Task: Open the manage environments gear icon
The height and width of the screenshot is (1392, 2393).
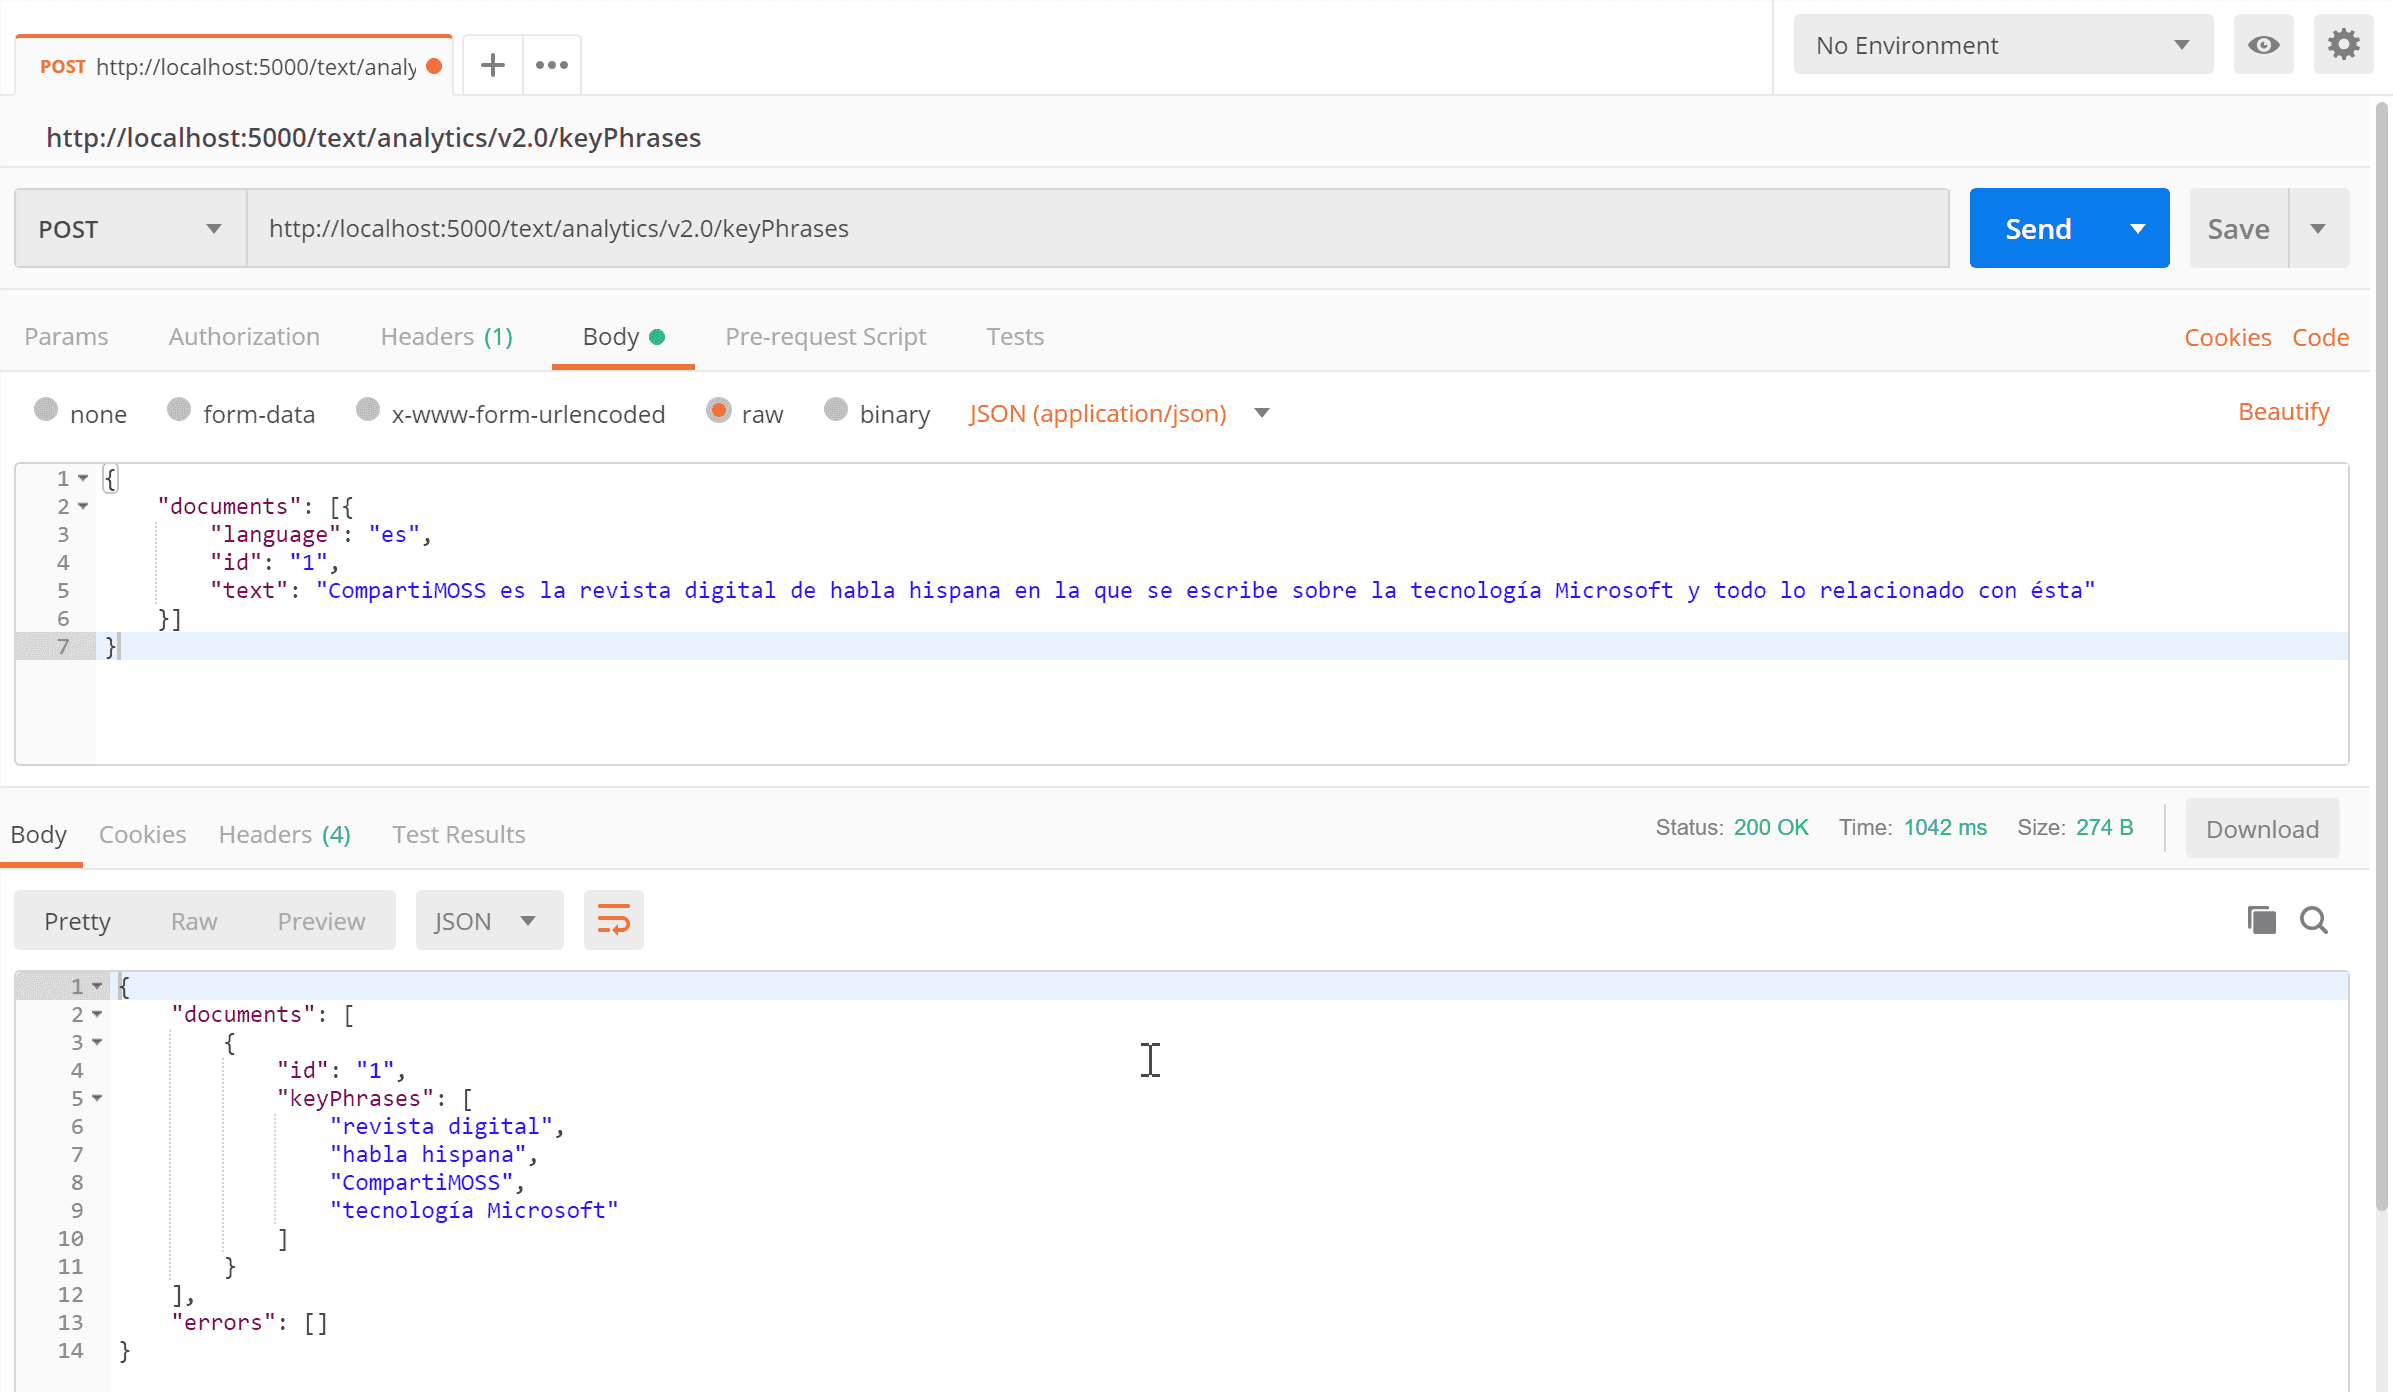Action: (2343, 45)
